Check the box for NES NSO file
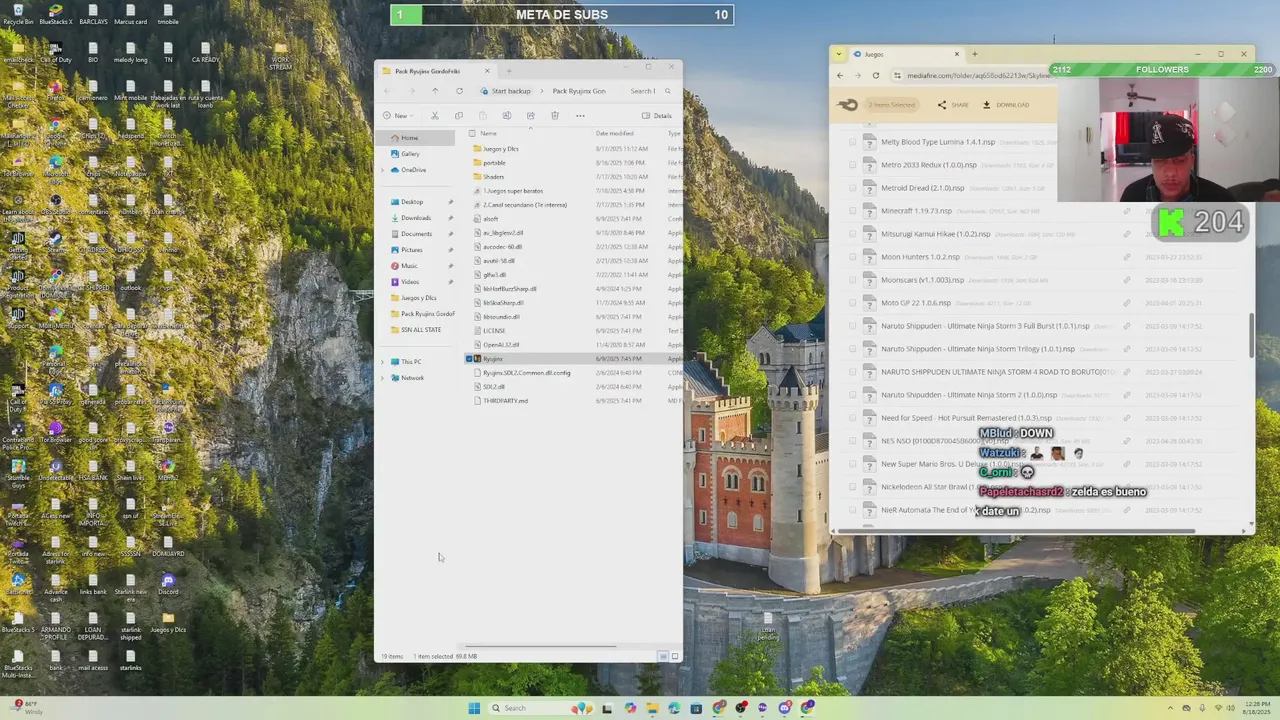The height and width of the screenshot is (720, 1280). pos(852,441)
